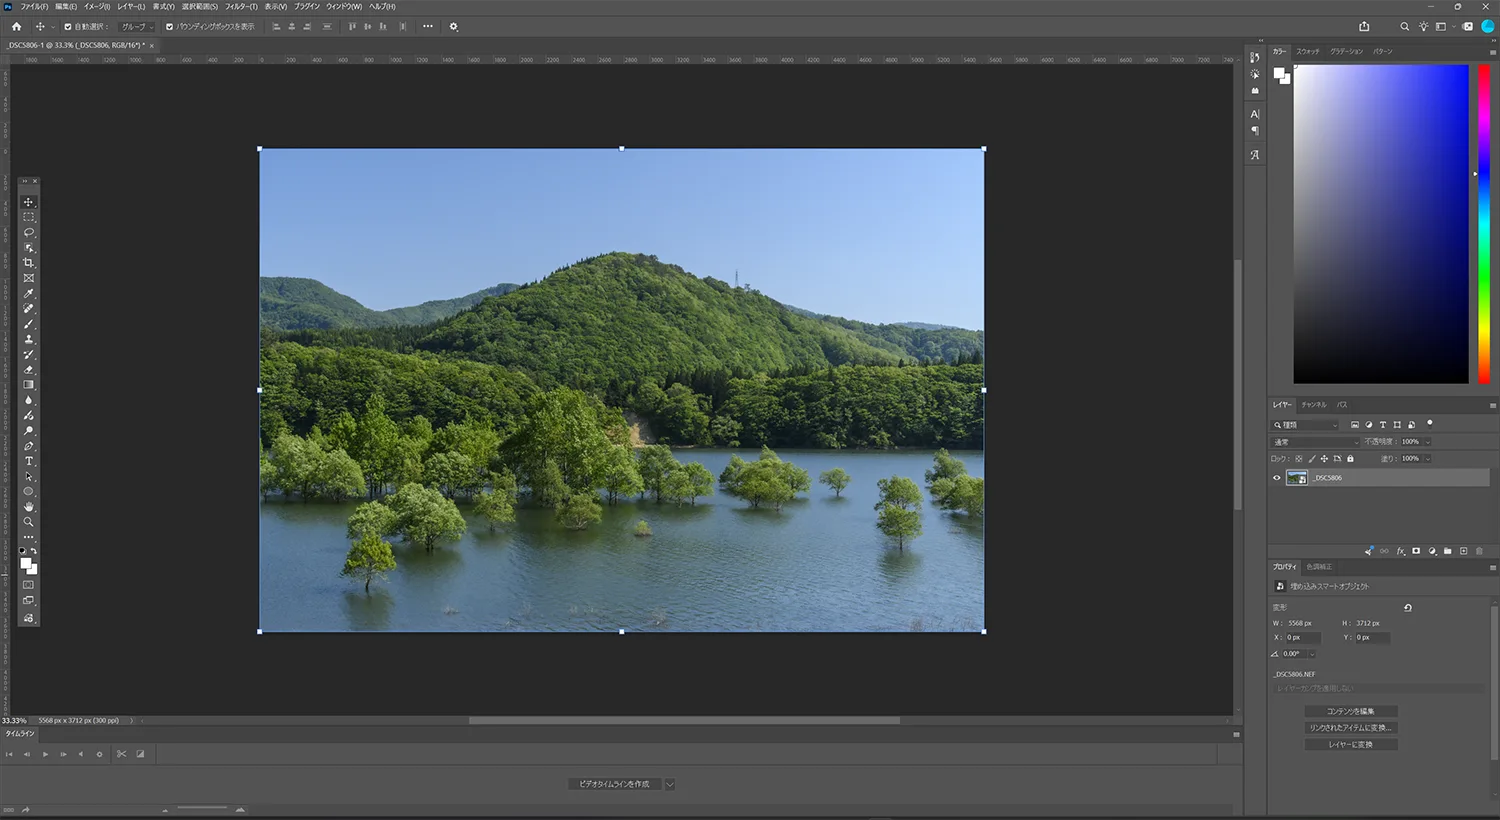Open the ファイル(F) menu
The width and height of the screenshot is (1500, 820).
coord(34,6)
